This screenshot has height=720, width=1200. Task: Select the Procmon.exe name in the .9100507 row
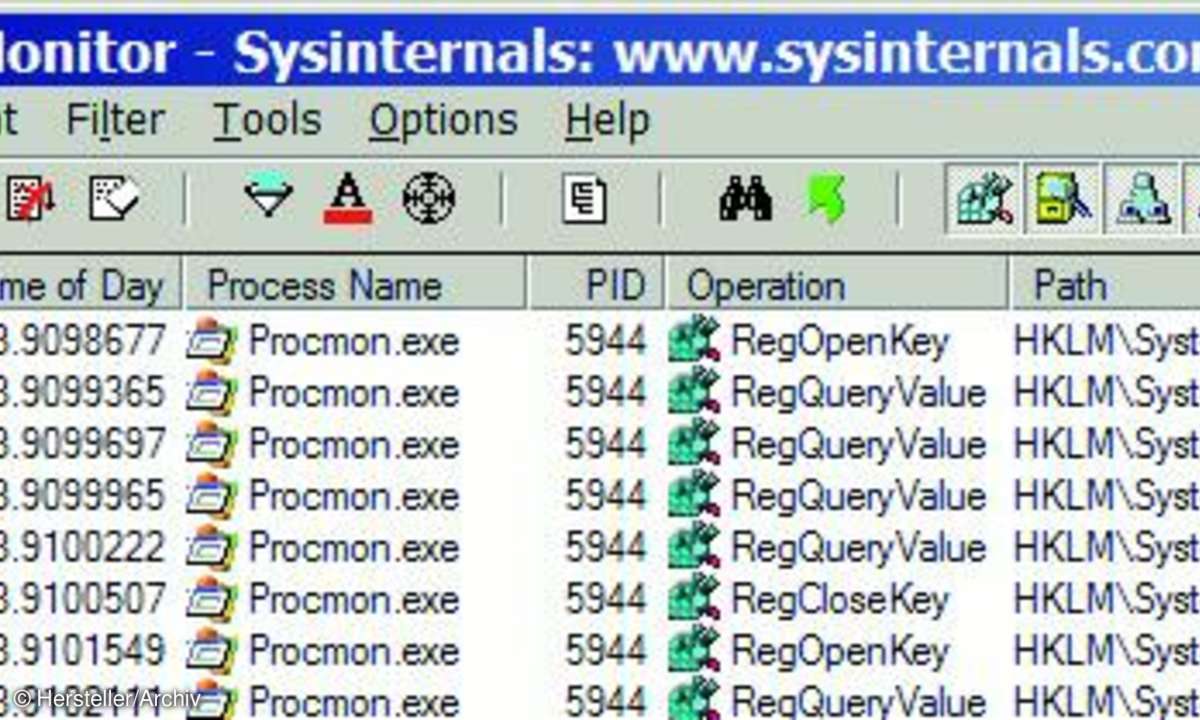354,599
